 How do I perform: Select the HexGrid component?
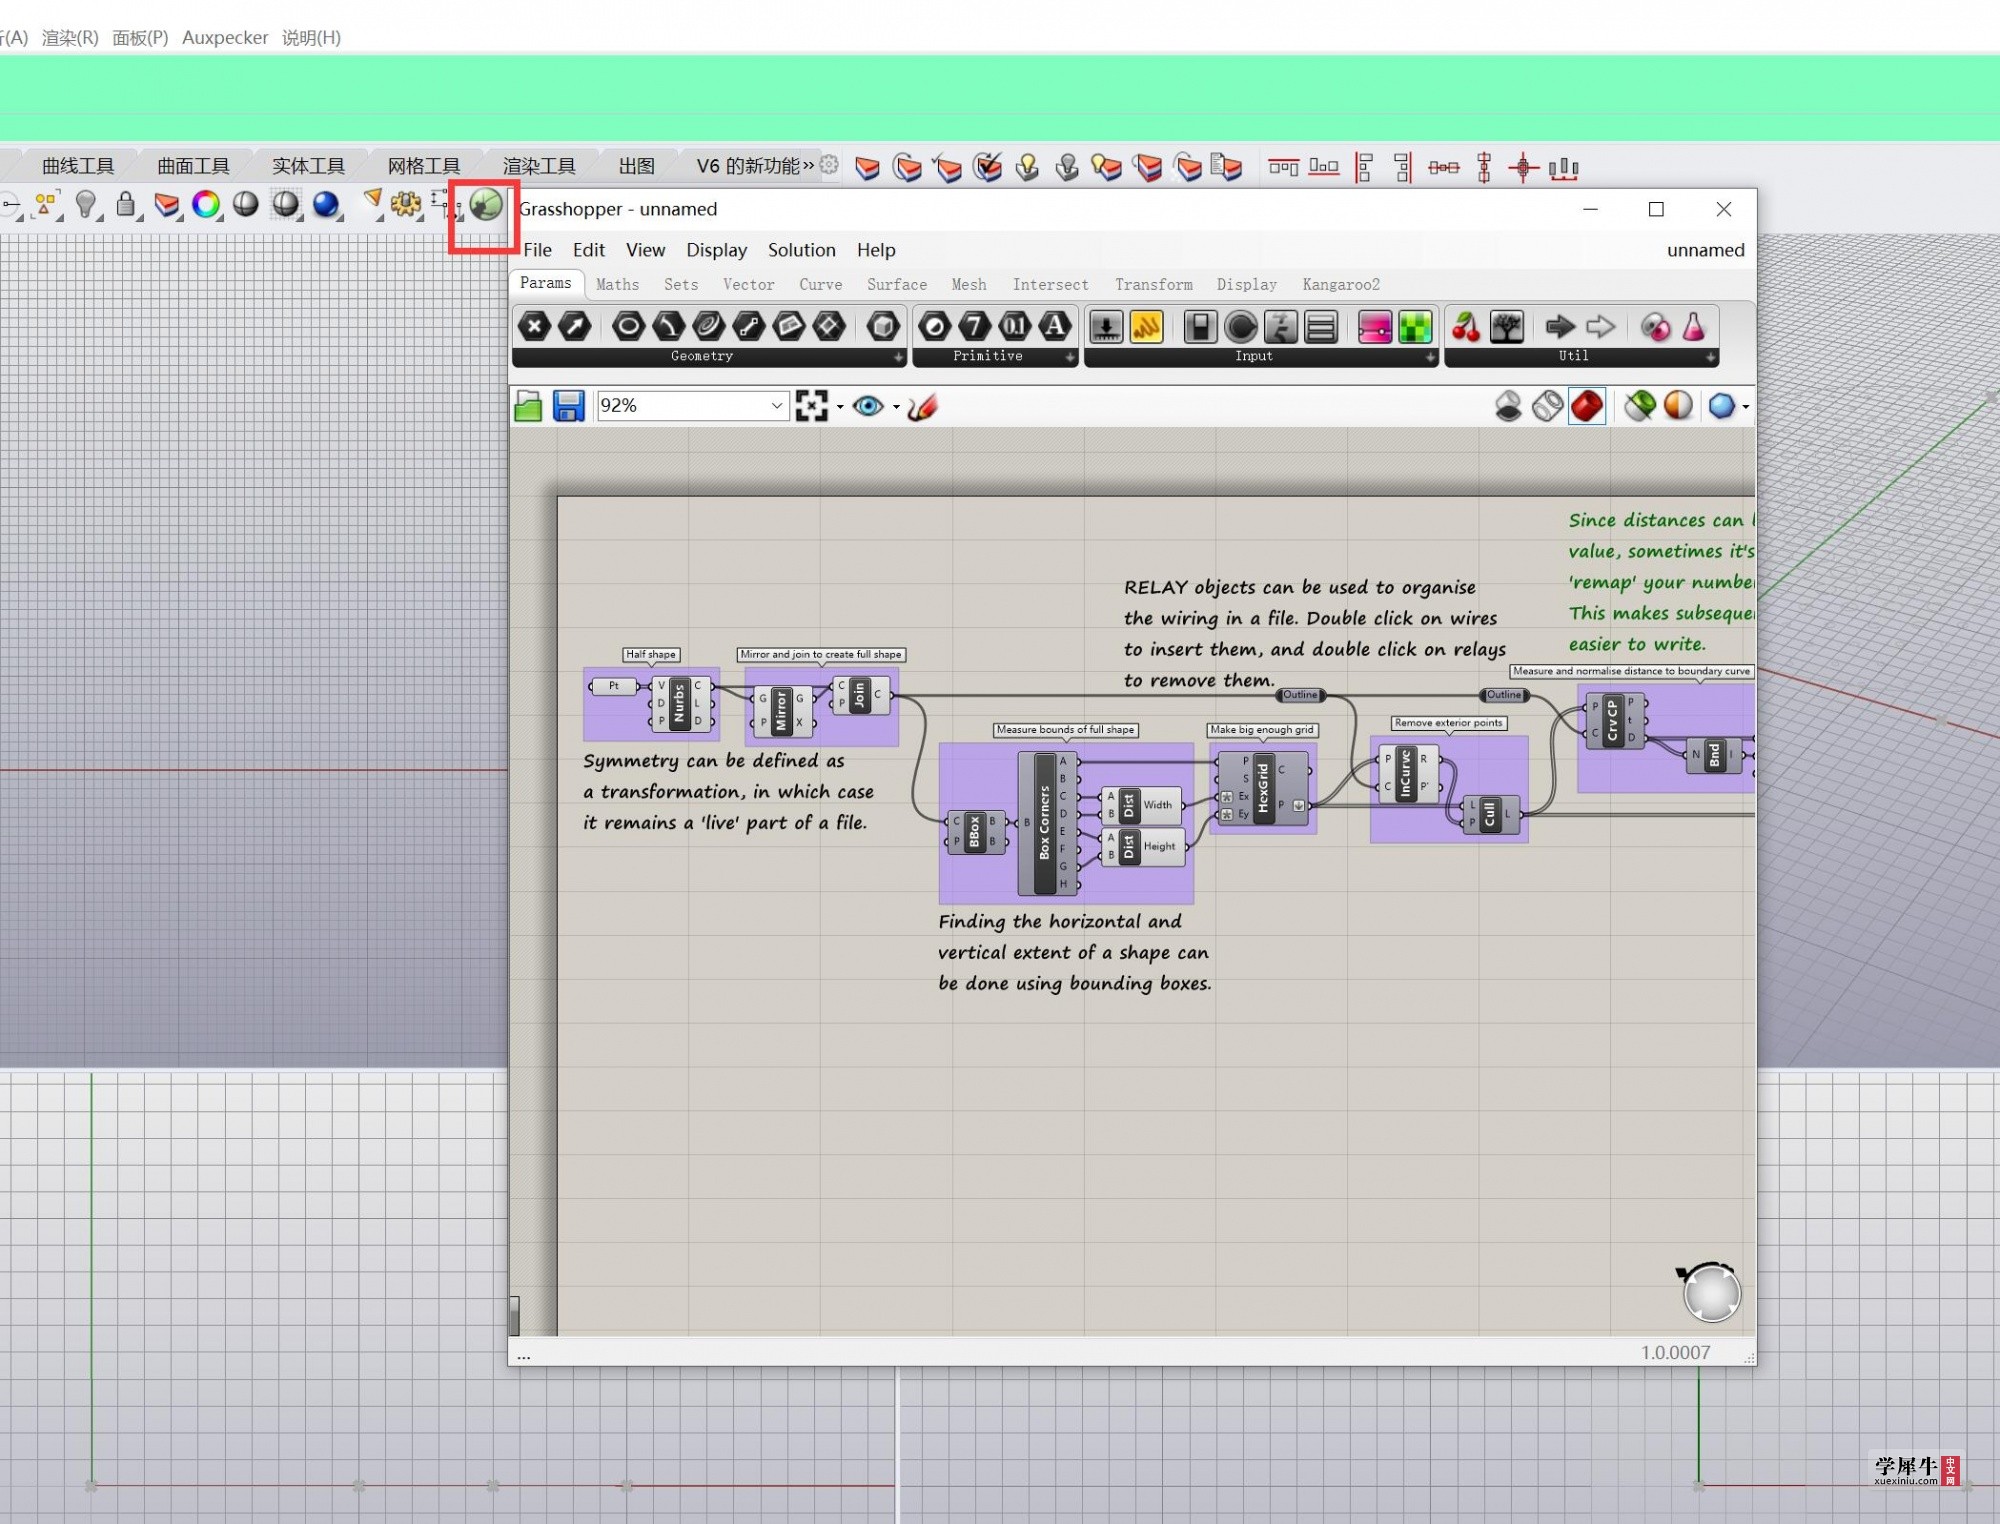[x=1262, y=788]
